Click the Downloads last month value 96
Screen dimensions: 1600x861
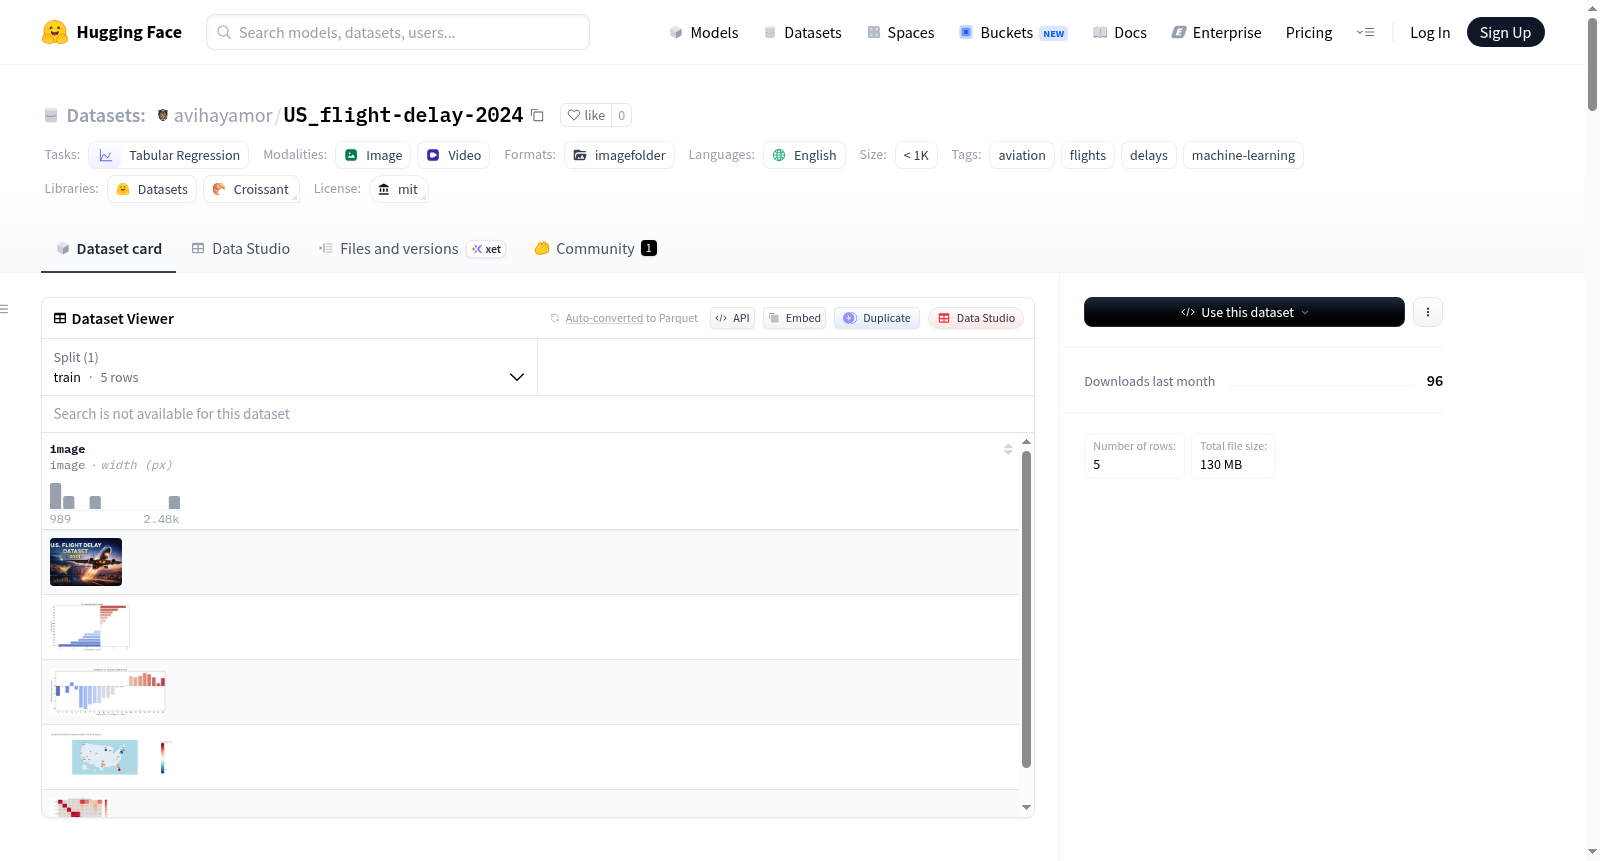(1434, 381)
